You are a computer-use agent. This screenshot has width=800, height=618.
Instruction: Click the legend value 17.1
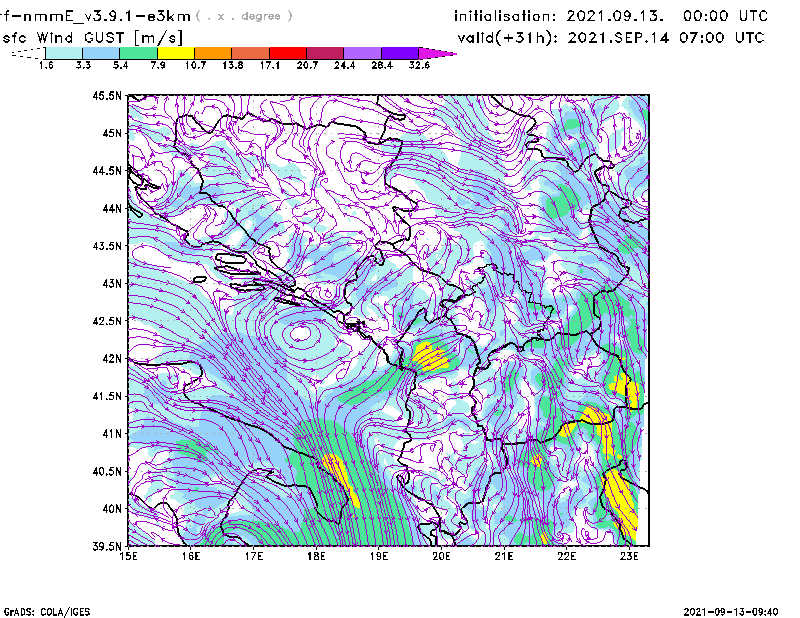[270, 65]
